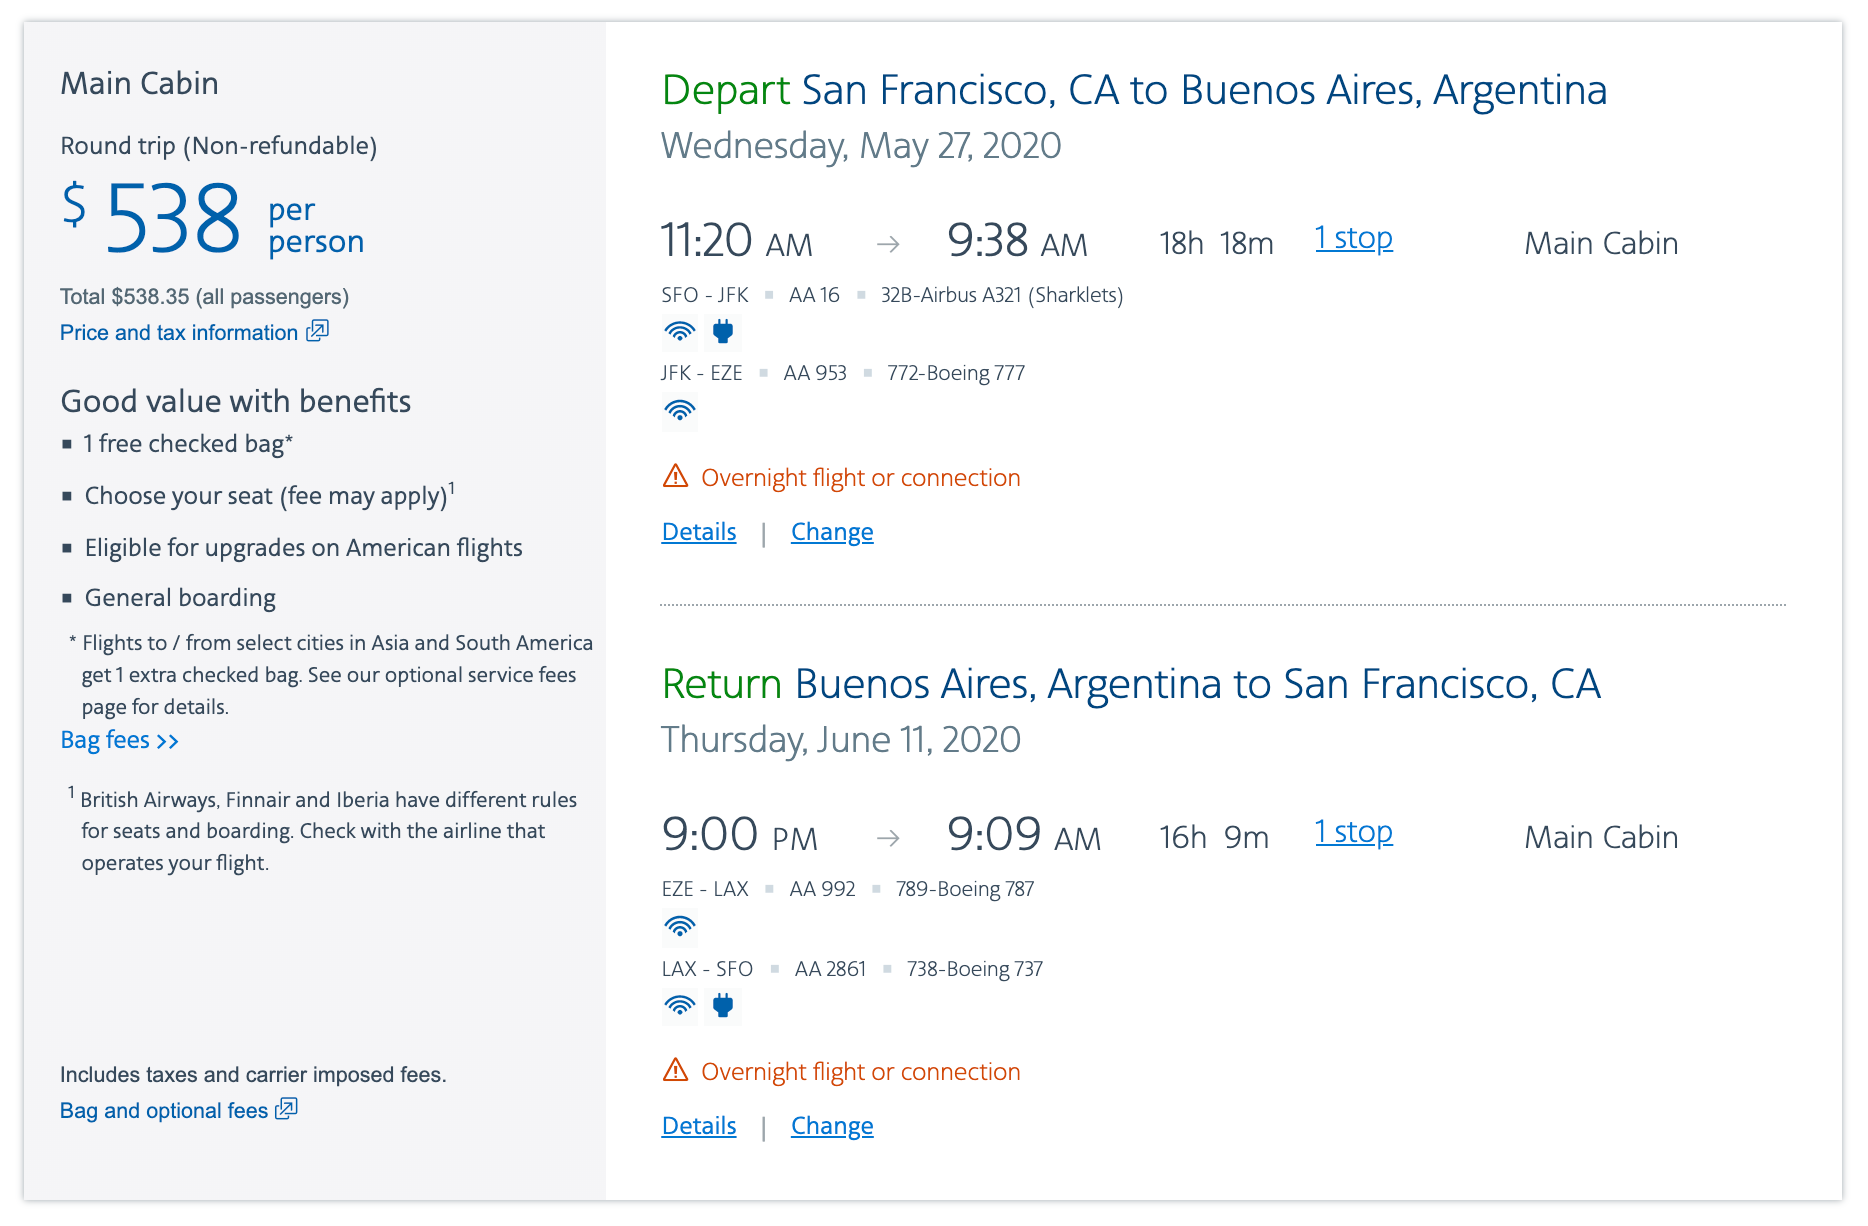Click power outlet icon for LAX - SFO flight

pyautogui.click(x=723, y=1005)
